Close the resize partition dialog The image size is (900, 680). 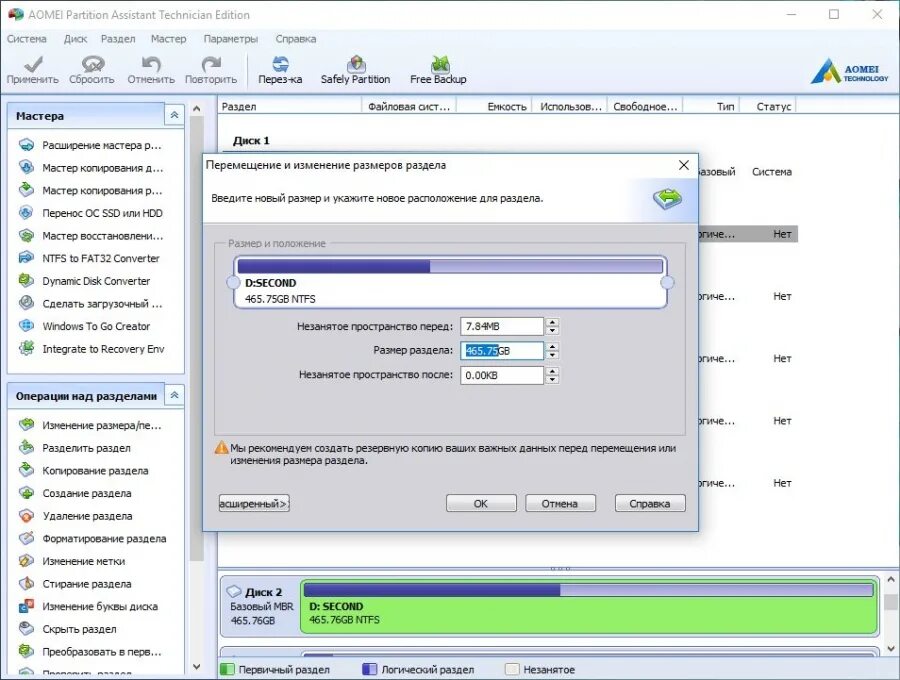684,165
